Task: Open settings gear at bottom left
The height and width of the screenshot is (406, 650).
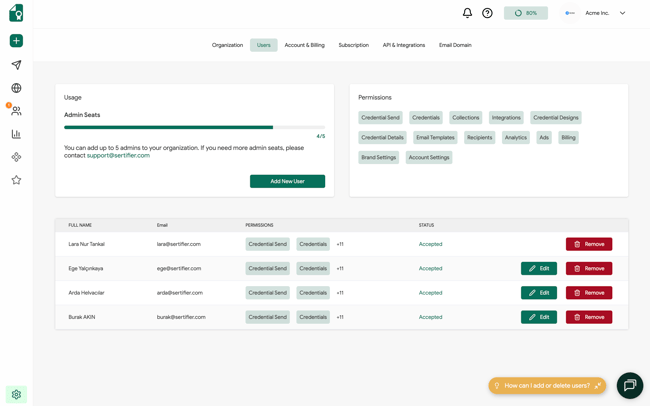Action: [16, 394]
